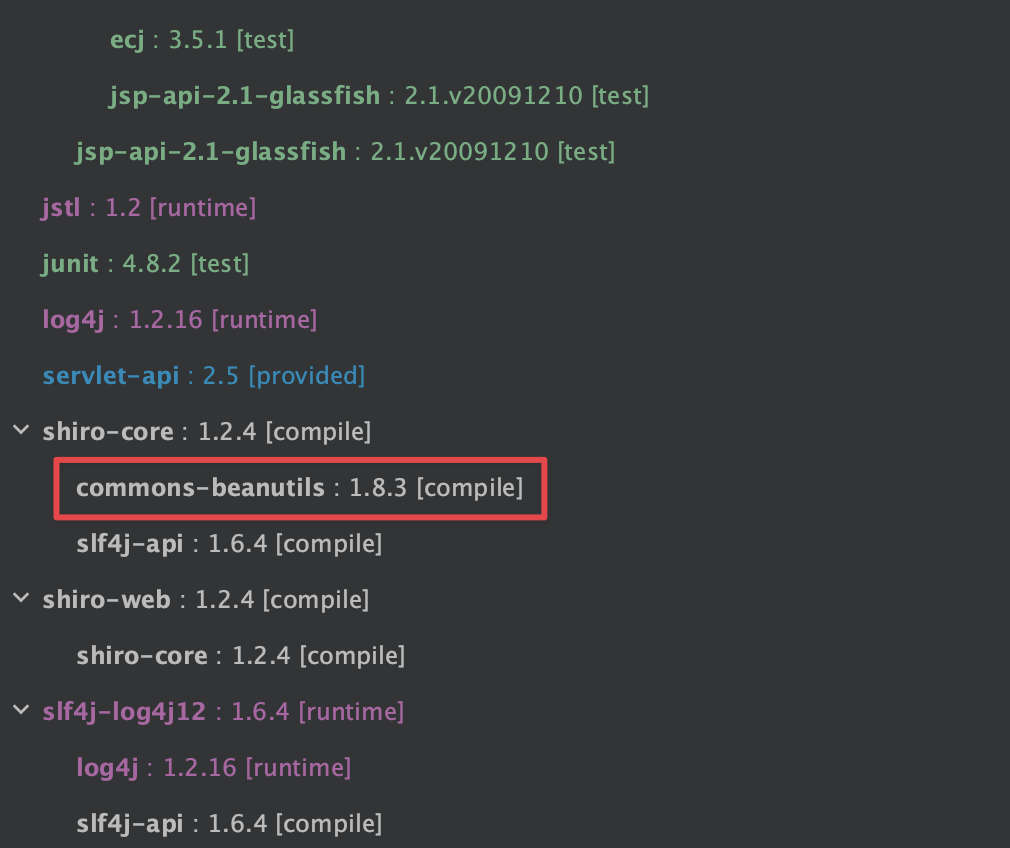This screenshot has width=1010, height=848.
Task: Select the shiro-web 1.2.4 compile item
Action: 106,600
